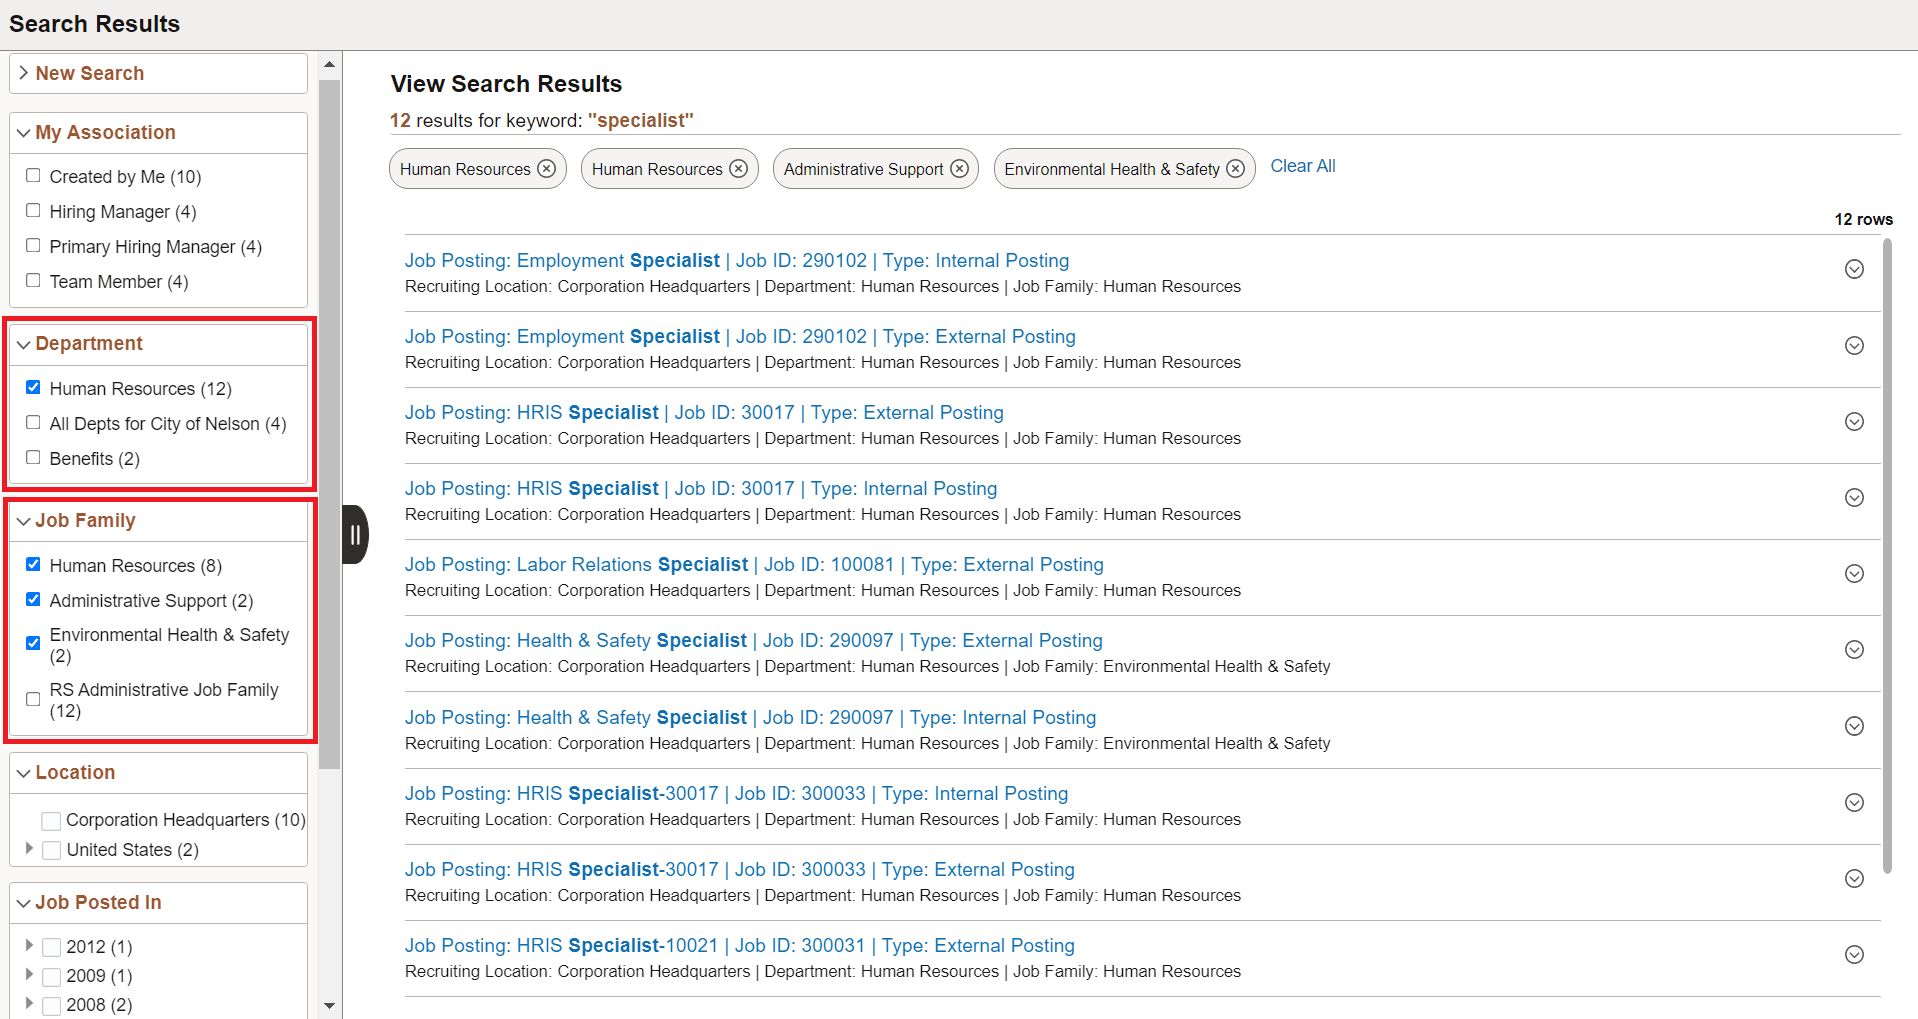Collapse the My Association section

tap(22, 132)
